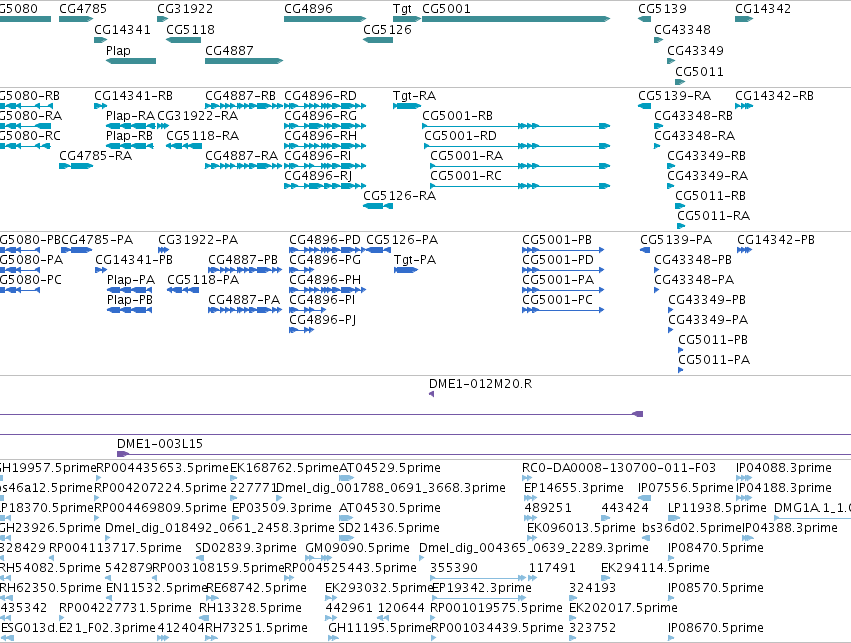The height and width of the screenshot is (643, 851).
Task: Select EST AT04529.5prime
Action: 346,478
